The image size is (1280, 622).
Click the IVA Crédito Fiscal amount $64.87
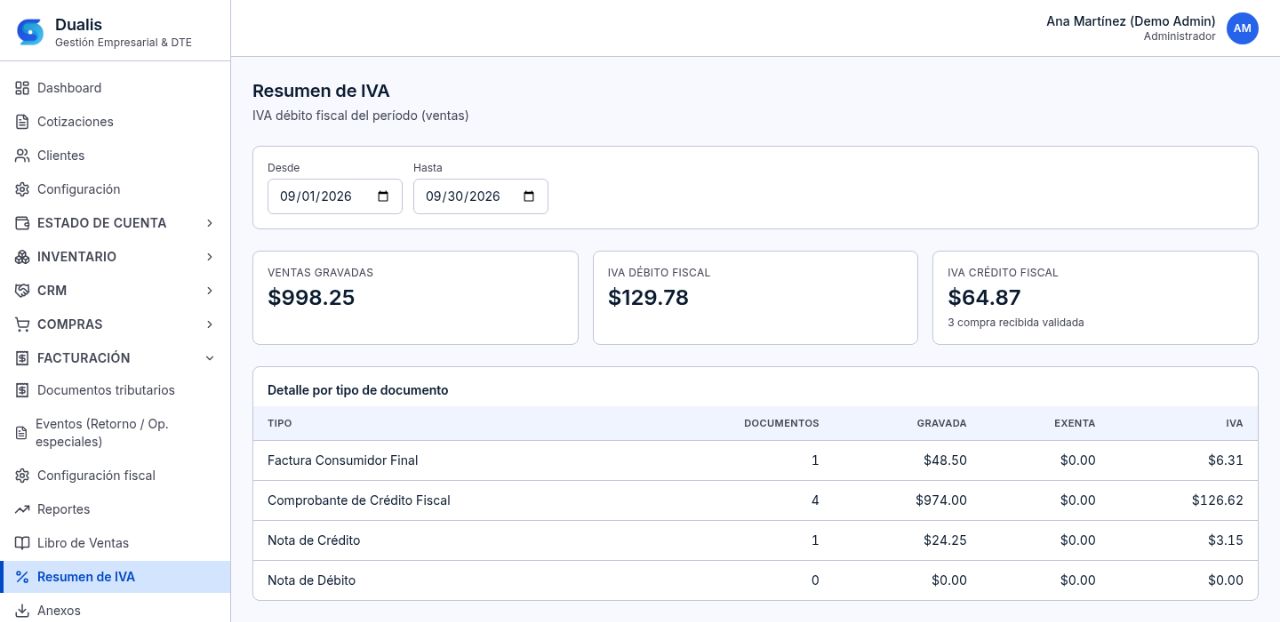[x=985, y=298]
